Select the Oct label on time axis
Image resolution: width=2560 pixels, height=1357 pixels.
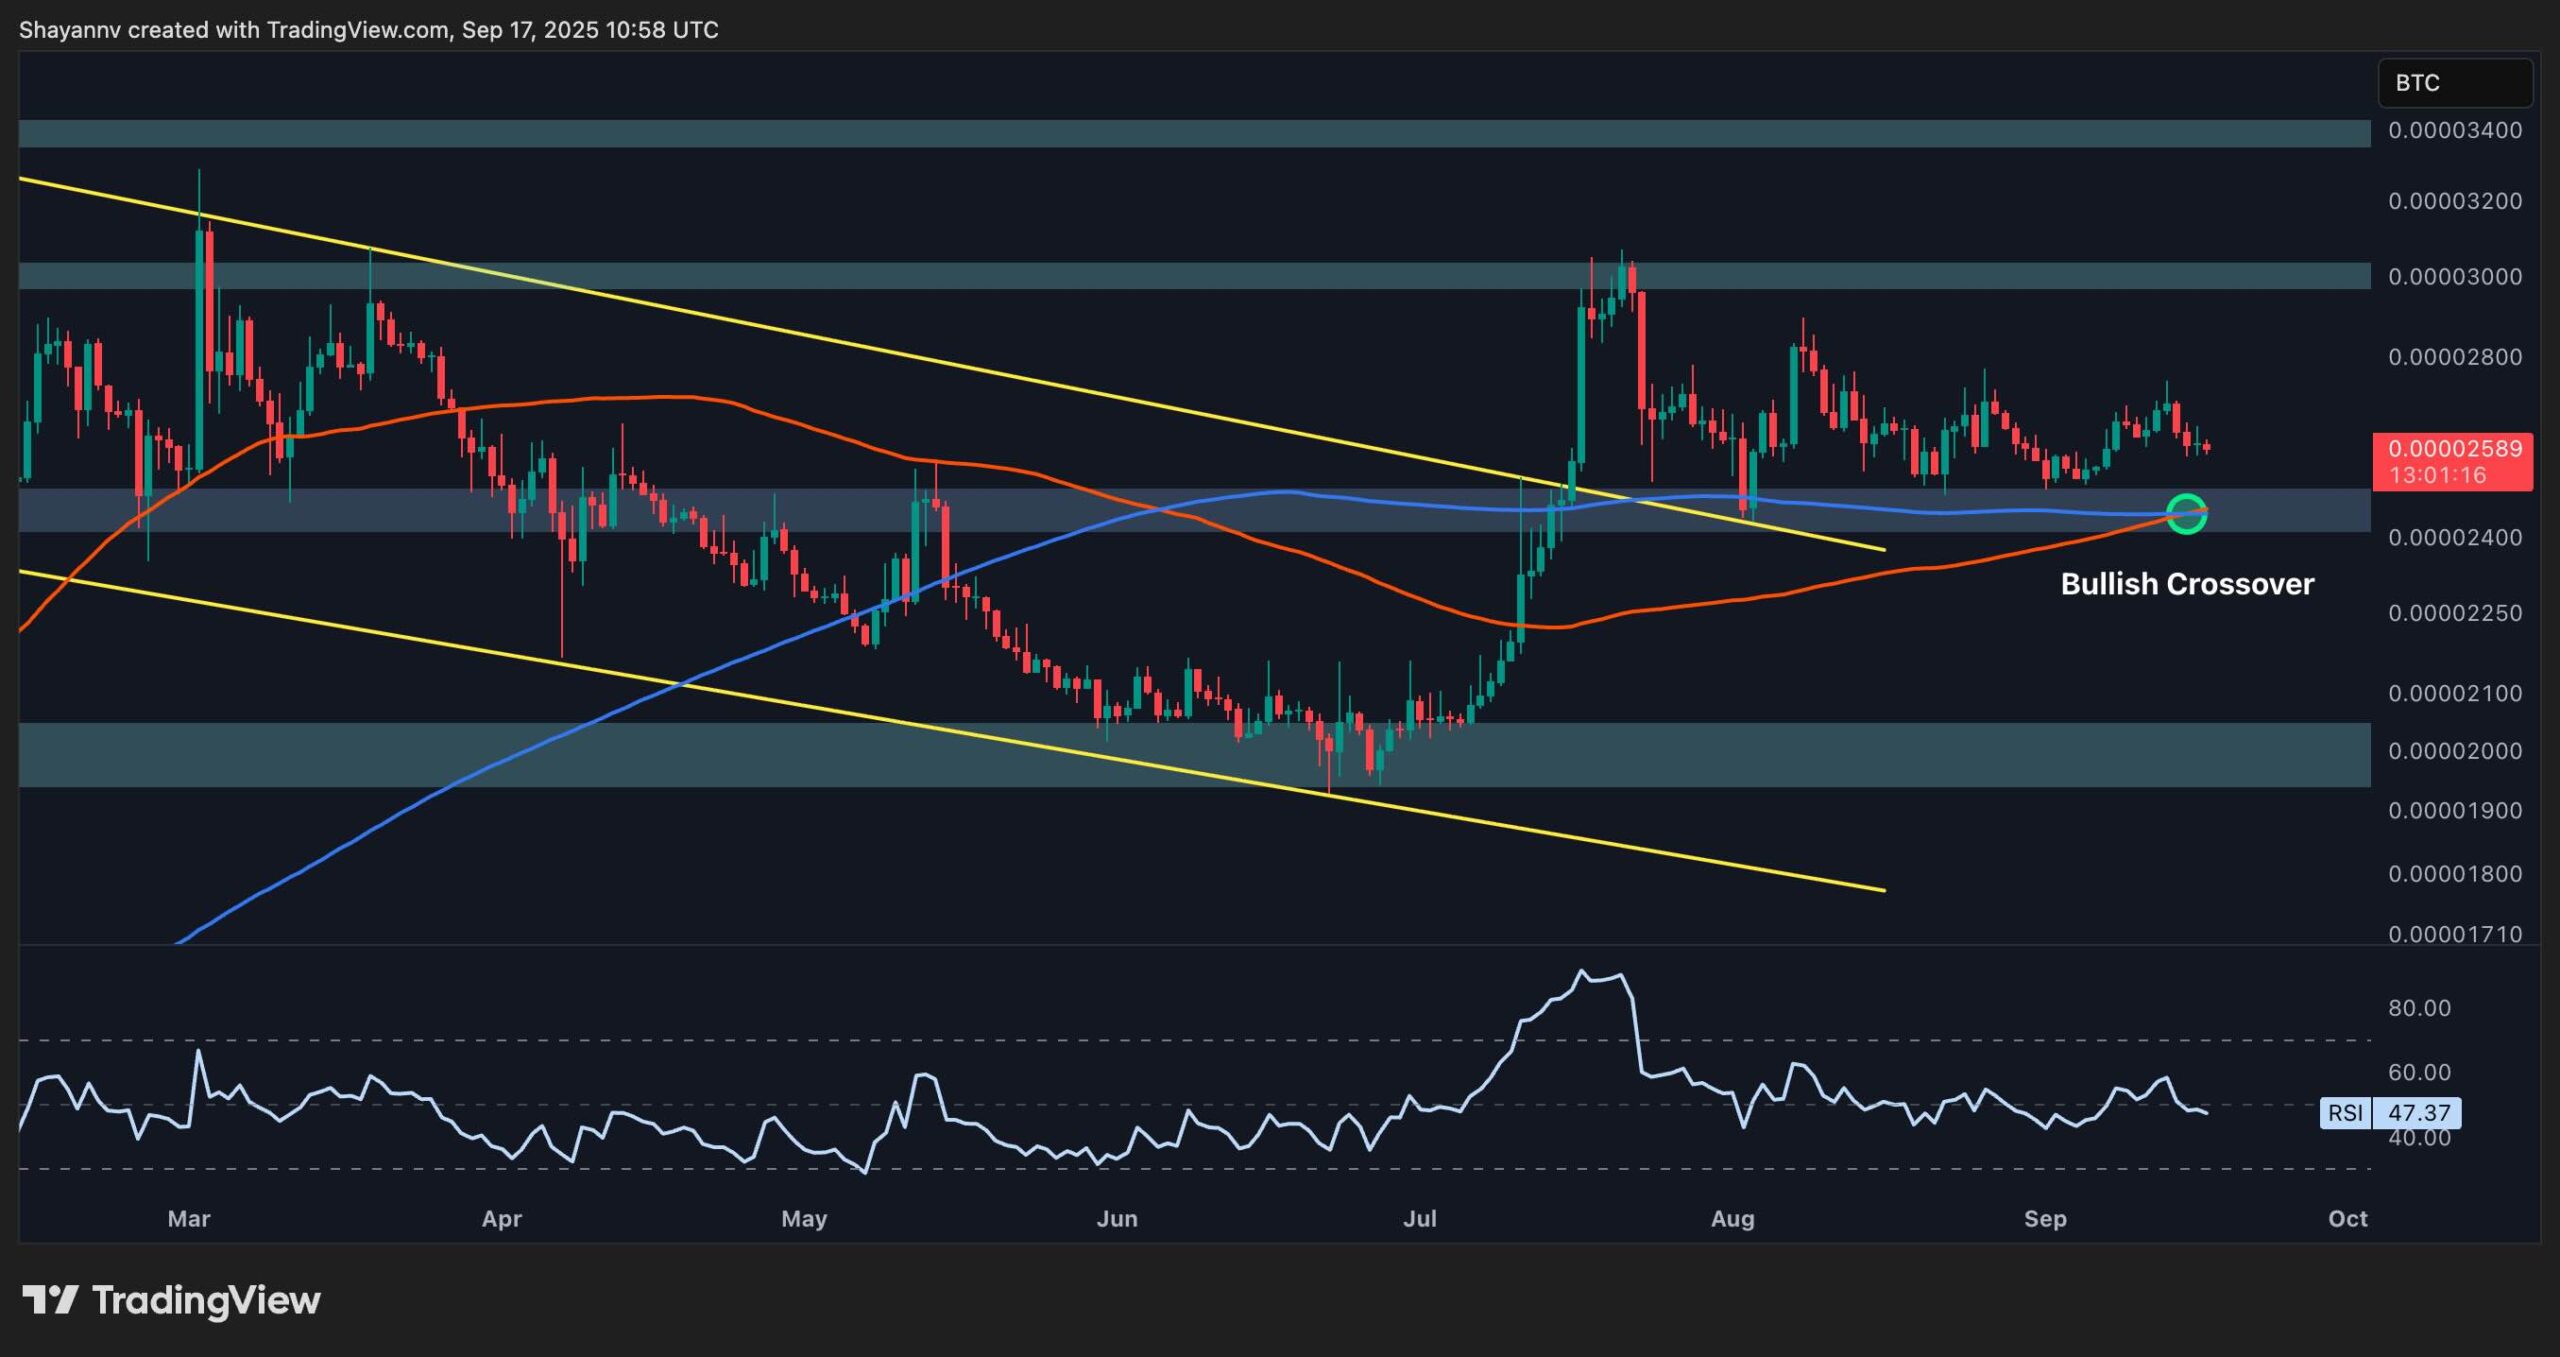click(x=2347, y=1218)
